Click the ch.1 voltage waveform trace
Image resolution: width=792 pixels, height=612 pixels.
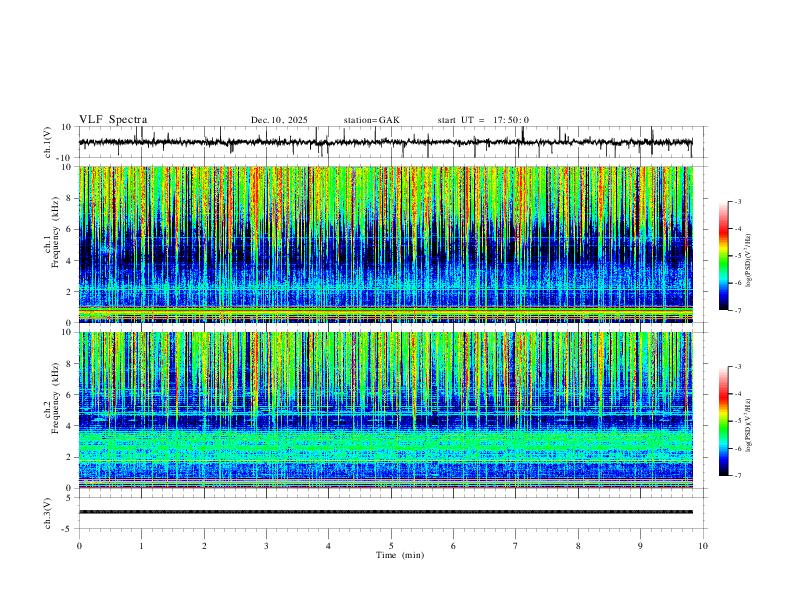point(385,142)
